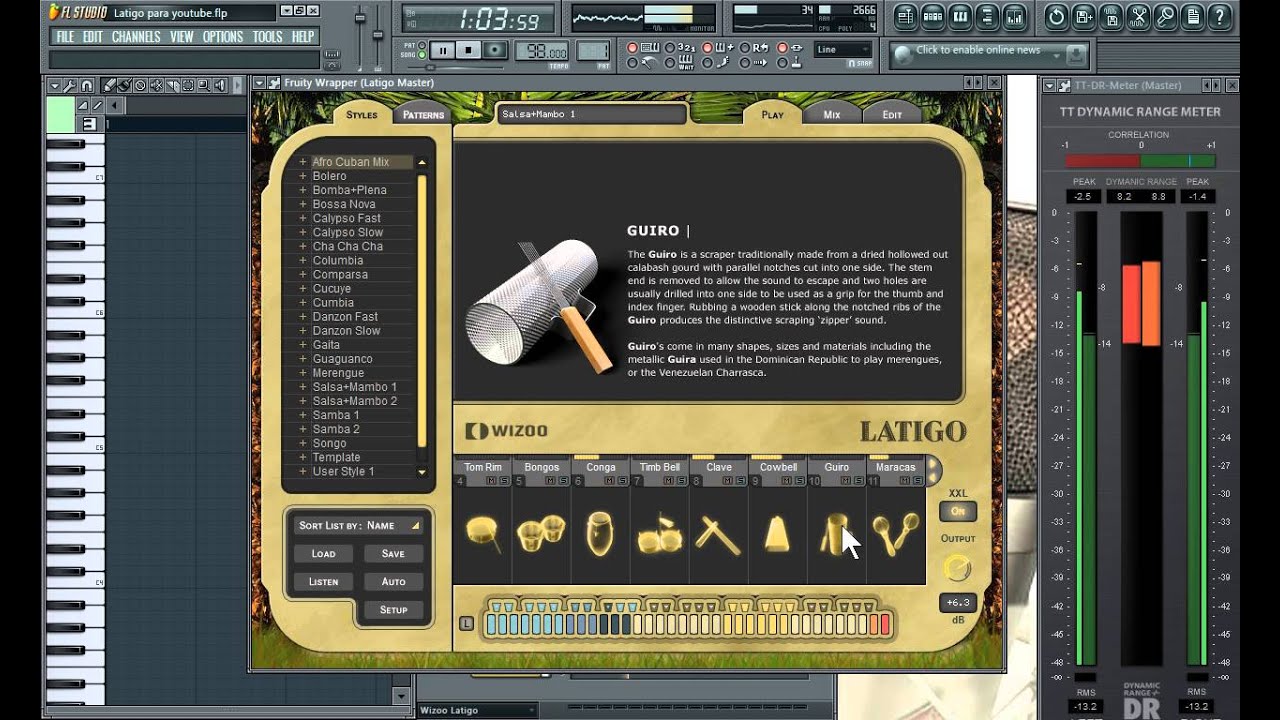Open the FL Studio playlist view button
Screen dimensions: 1280x720
point(906,17)
